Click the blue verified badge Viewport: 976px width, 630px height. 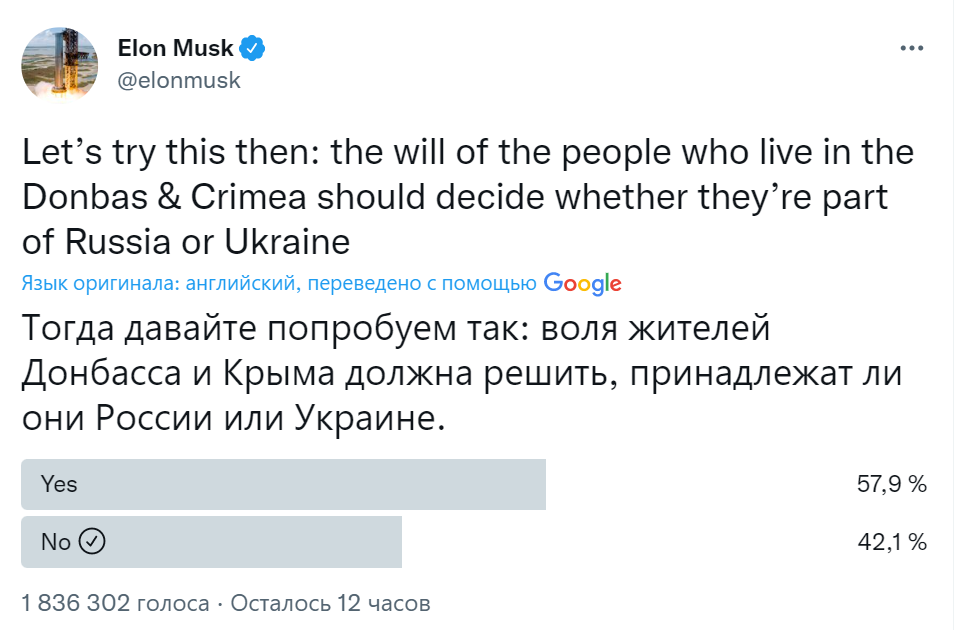click(253, 48)
